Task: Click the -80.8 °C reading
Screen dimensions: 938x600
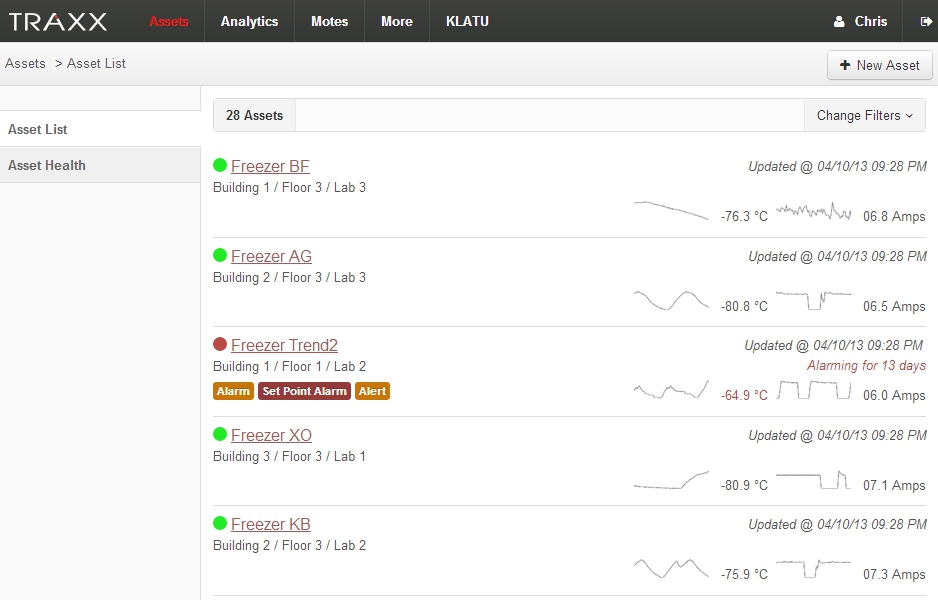Action: point(744,306)
